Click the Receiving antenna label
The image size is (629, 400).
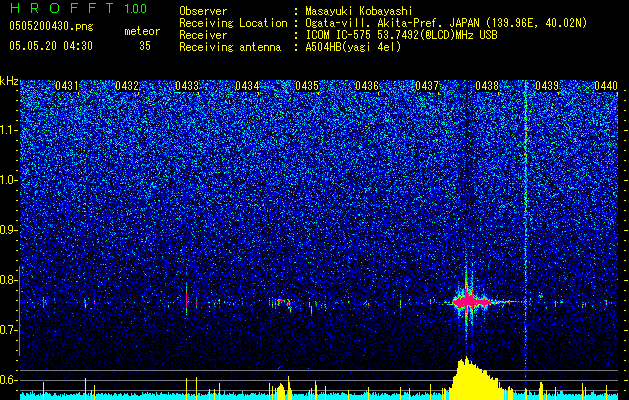click(230, 47)
